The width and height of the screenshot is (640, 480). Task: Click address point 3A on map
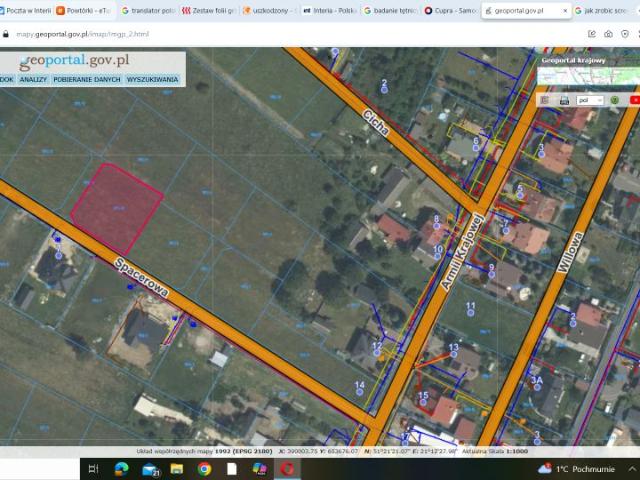537,384
